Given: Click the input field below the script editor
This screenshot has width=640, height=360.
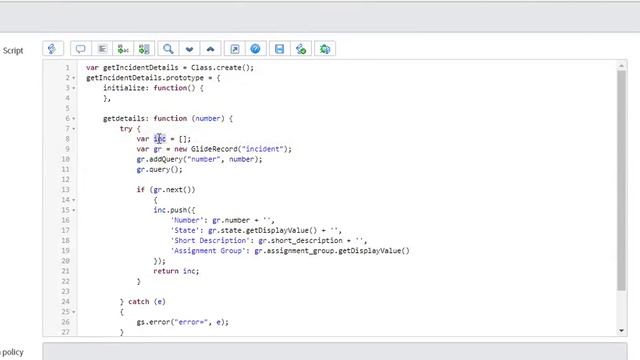Looking at the screenshot, I should [335, 351].
